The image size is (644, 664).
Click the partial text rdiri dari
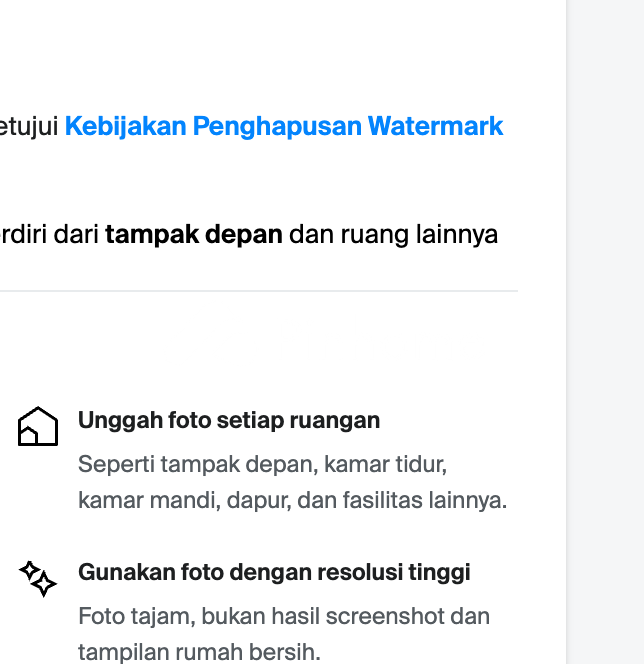click(x=48, y=235)
